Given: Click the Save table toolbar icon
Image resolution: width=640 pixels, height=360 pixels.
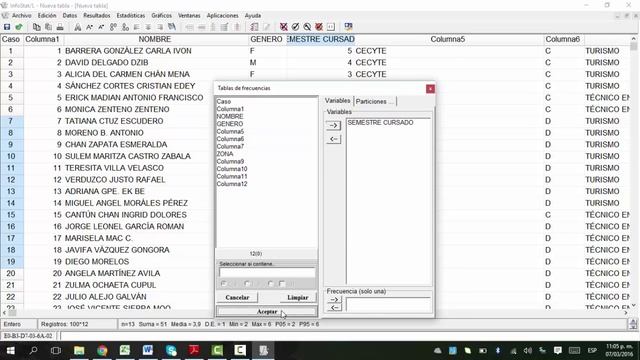Looking at the screenshot, I should pyautogui.click(x=7, y=27).
